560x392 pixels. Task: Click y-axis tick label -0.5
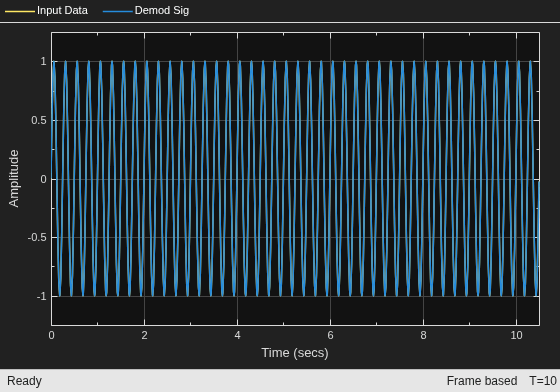[37, 237]
